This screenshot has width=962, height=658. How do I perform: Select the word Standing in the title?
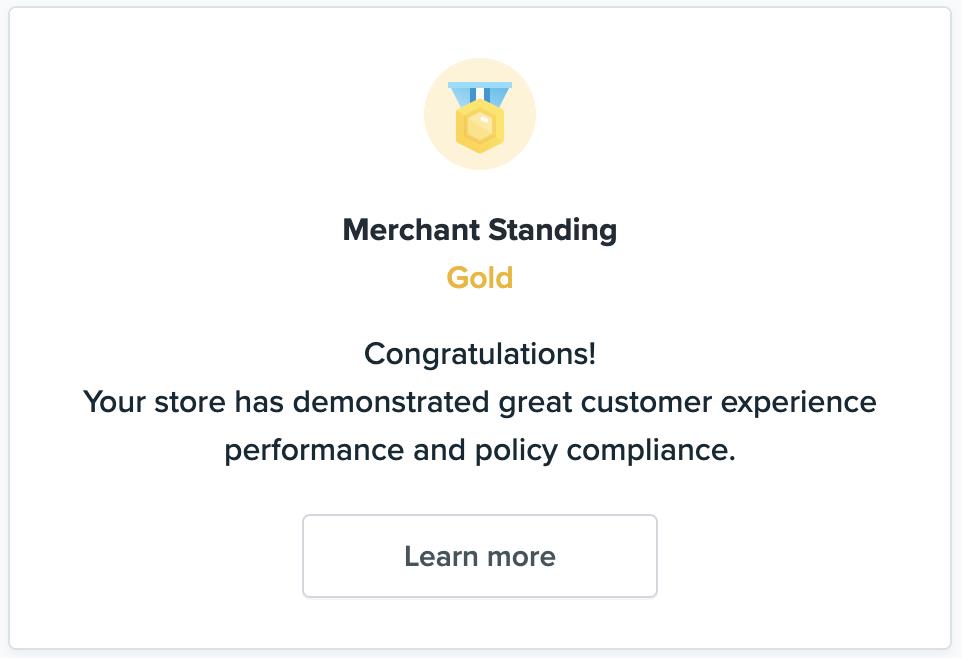552,230
